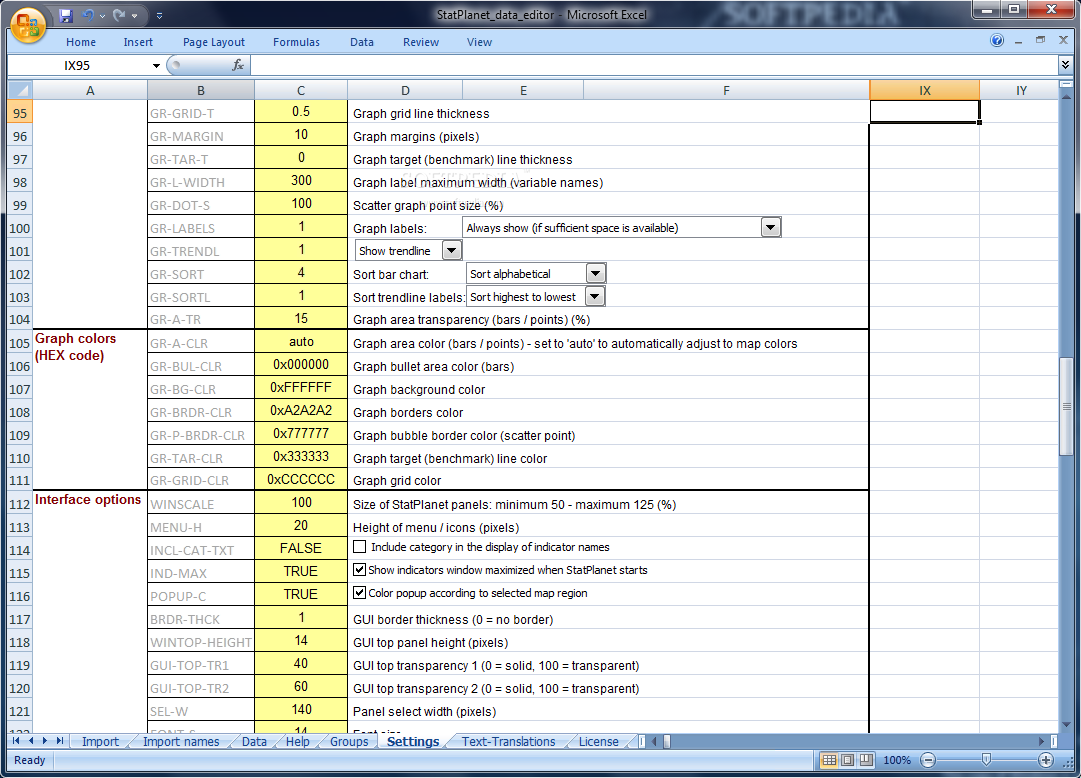Open Excel Help question mark icon
Image resolution: width=1081 pixels, height=778 pixels.
coord(997,41)
